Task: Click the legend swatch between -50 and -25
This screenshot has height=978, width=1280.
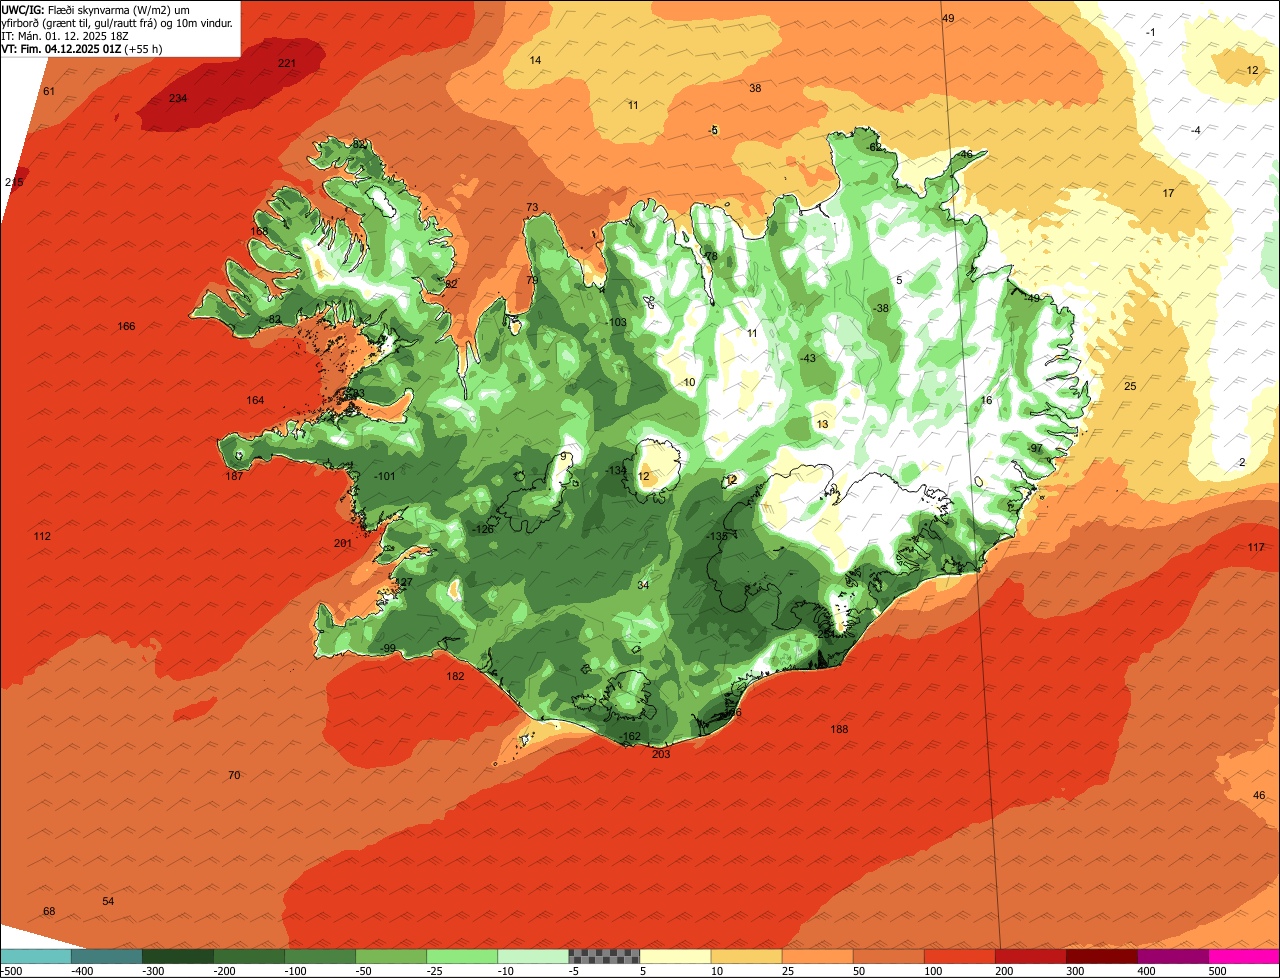Action: 391,956
